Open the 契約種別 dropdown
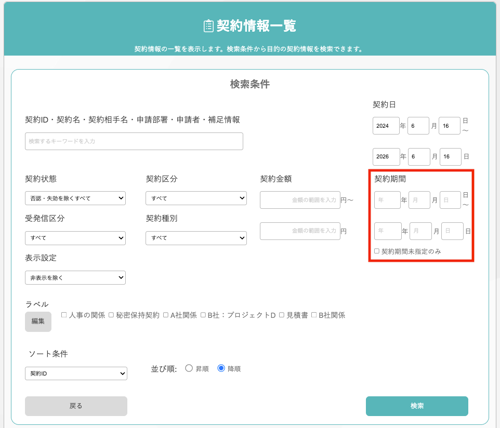This screenshot has height=428, width=500. 196,238
